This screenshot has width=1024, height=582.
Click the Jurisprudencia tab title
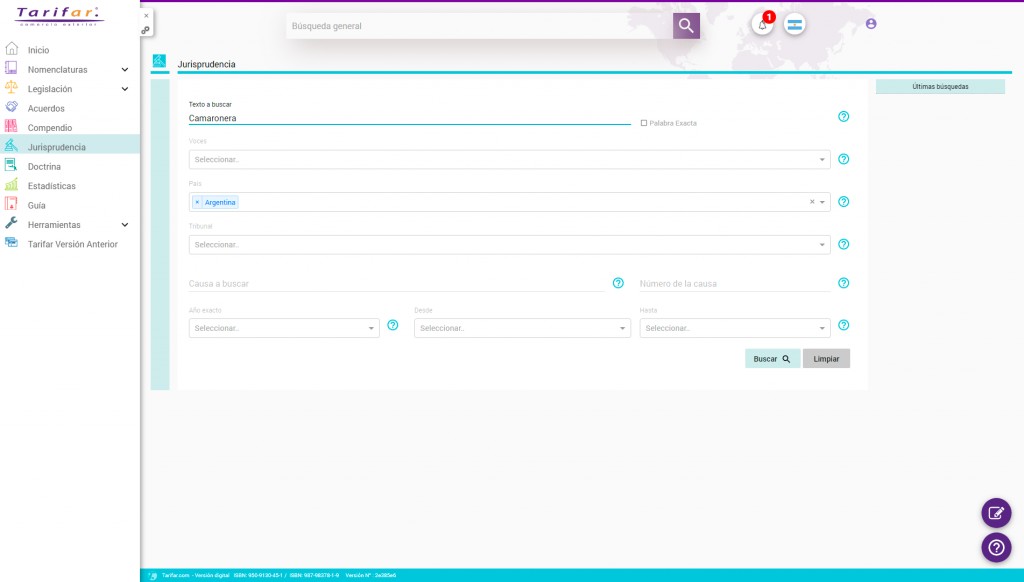click(206, 64)
